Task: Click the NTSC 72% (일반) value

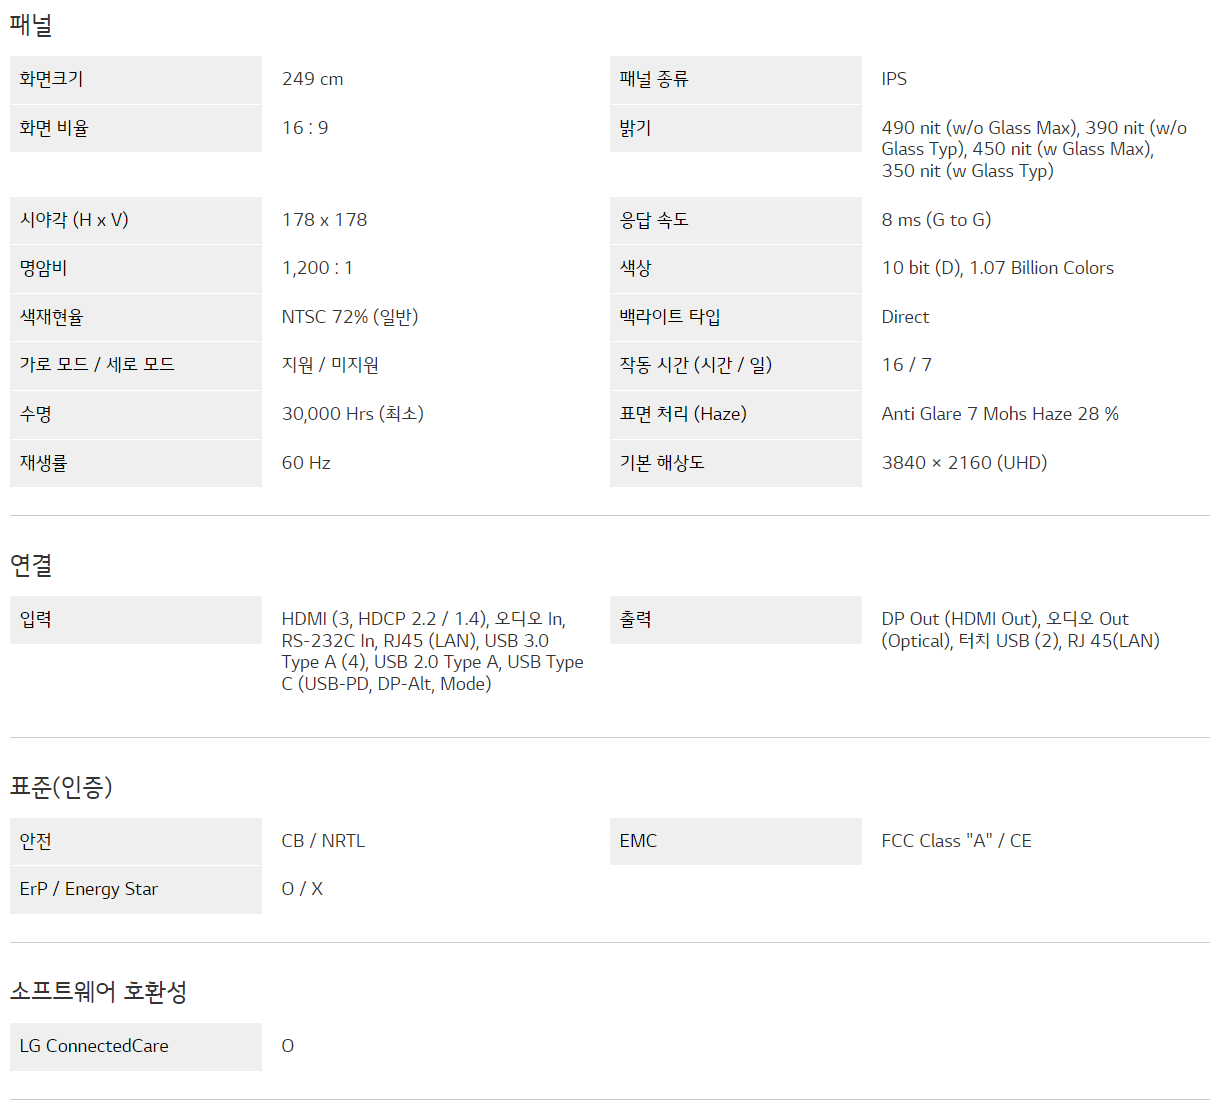Action: (350, 317)
